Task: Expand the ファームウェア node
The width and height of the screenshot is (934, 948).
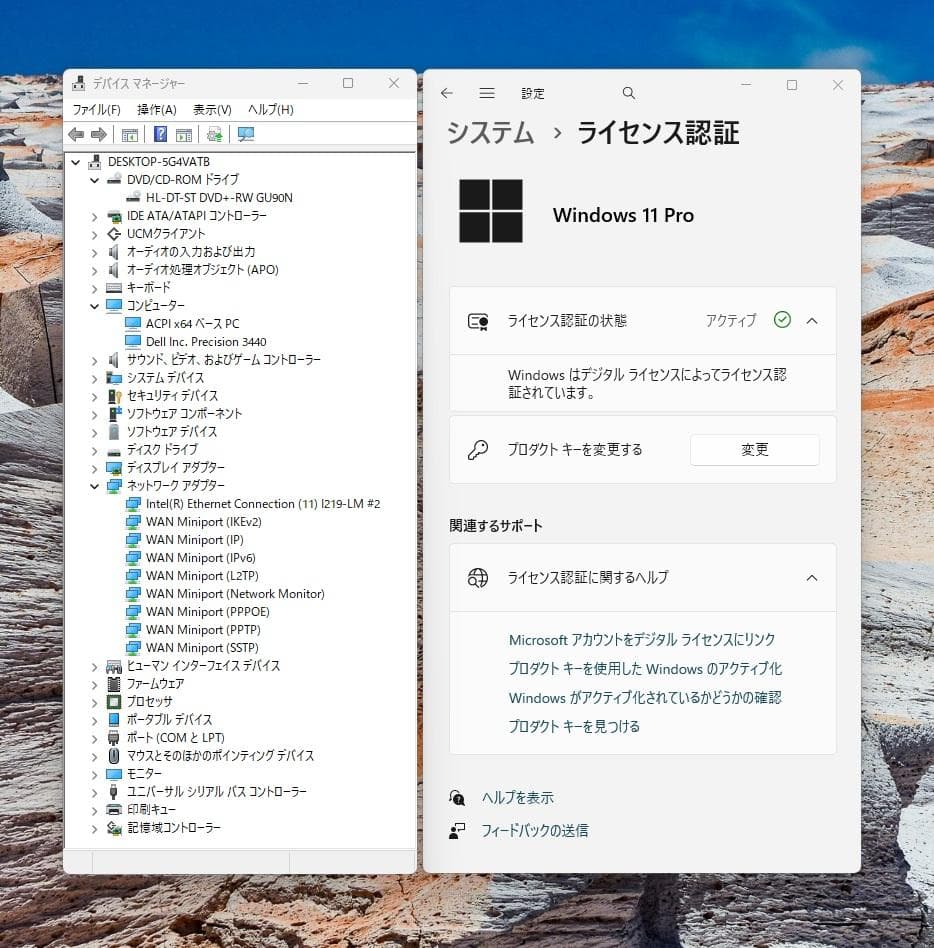Action: click(94, 685)
